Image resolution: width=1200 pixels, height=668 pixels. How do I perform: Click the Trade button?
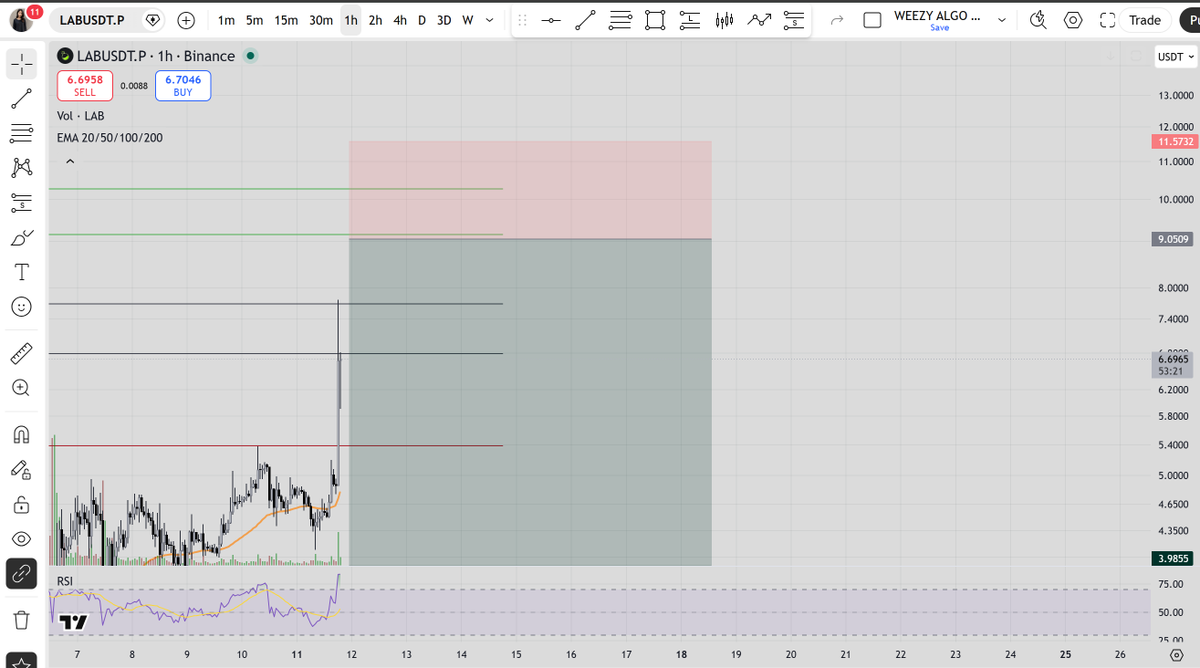(1145, 20)
